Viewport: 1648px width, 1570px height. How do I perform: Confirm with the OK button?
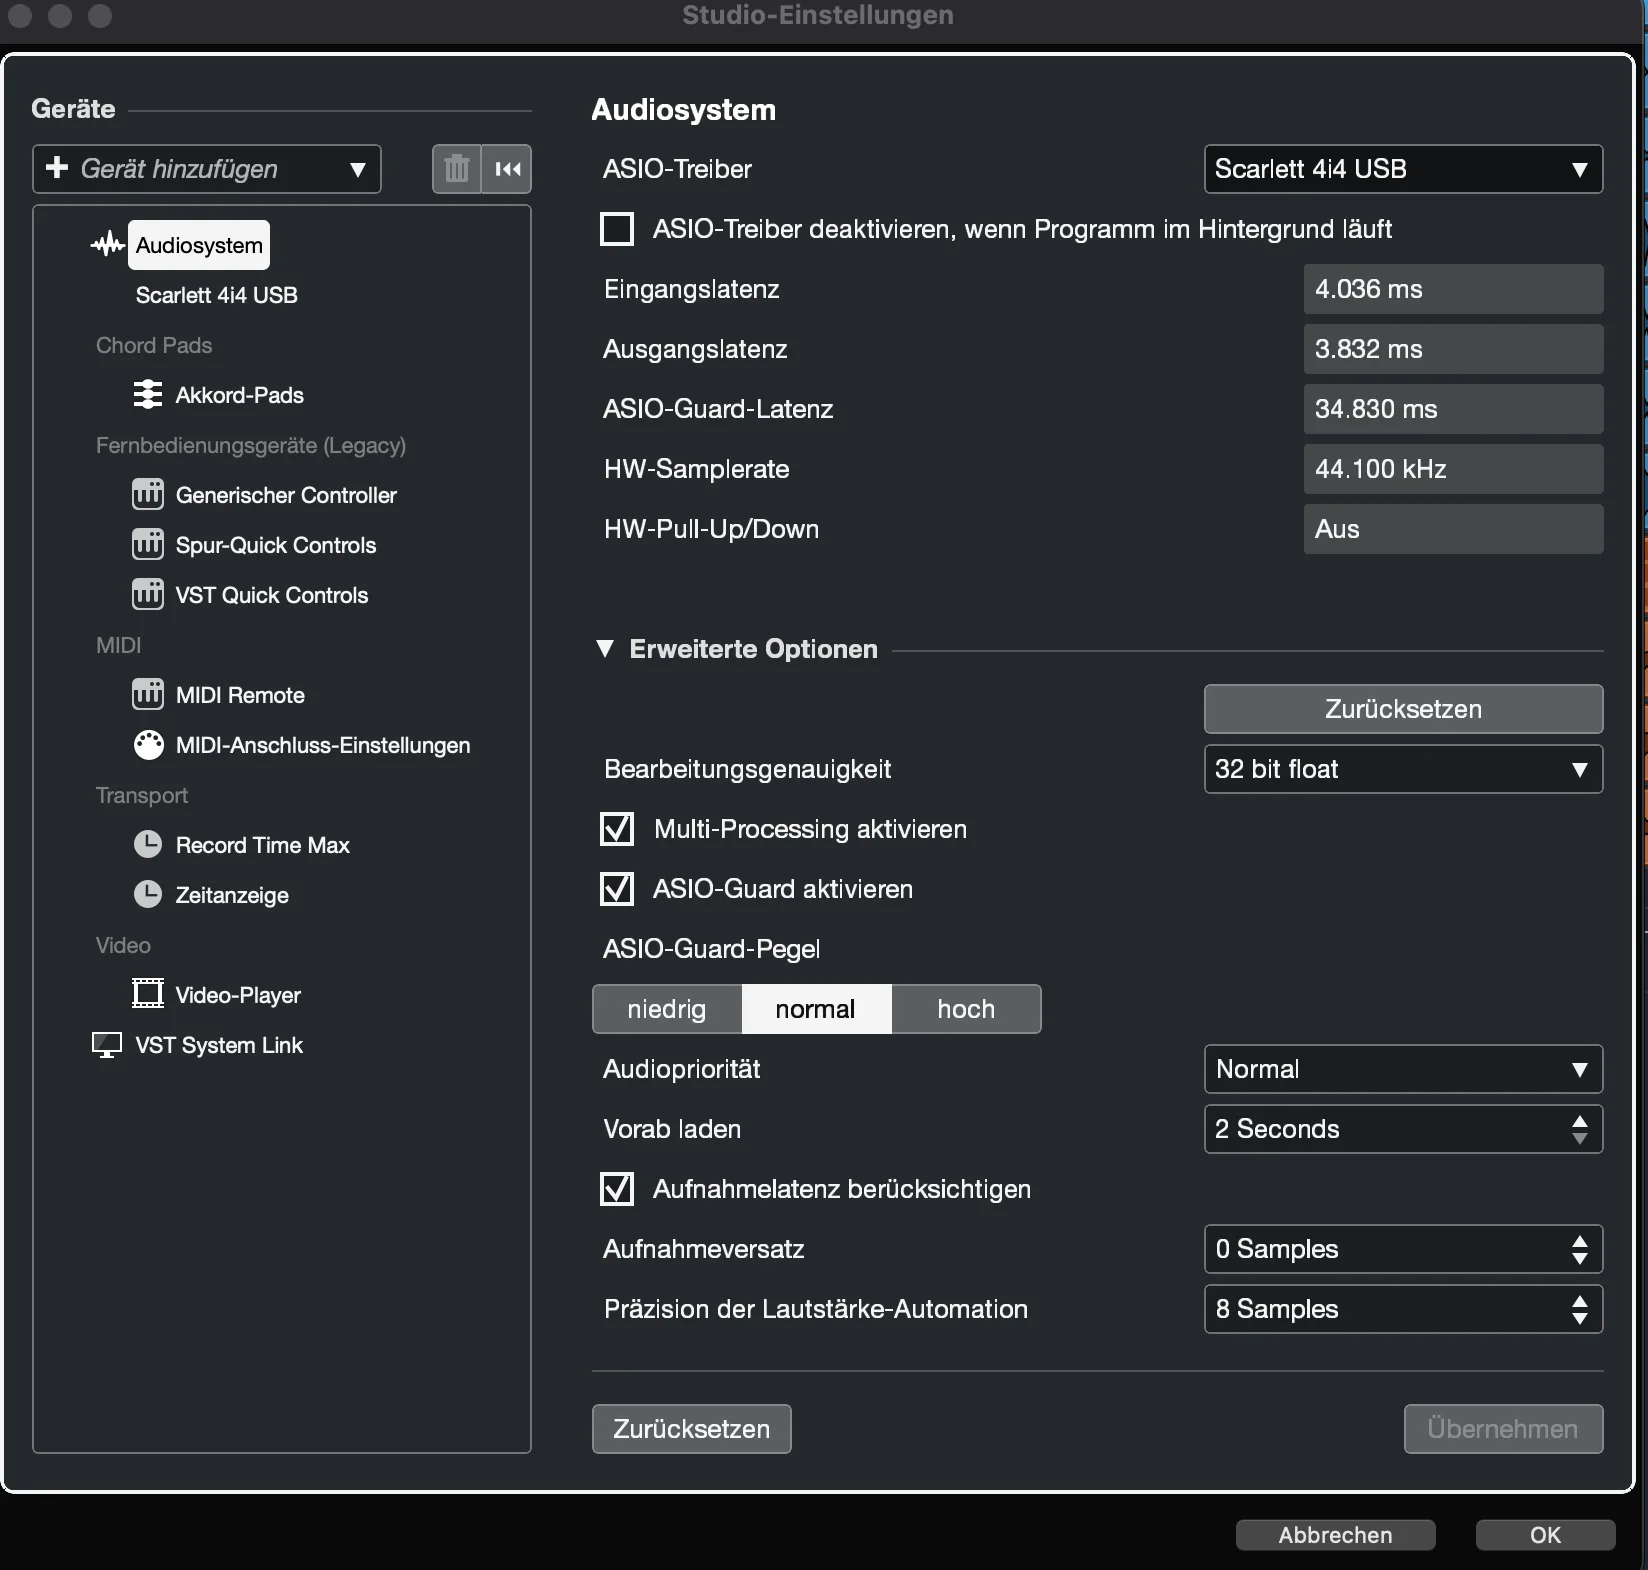1545,1535
